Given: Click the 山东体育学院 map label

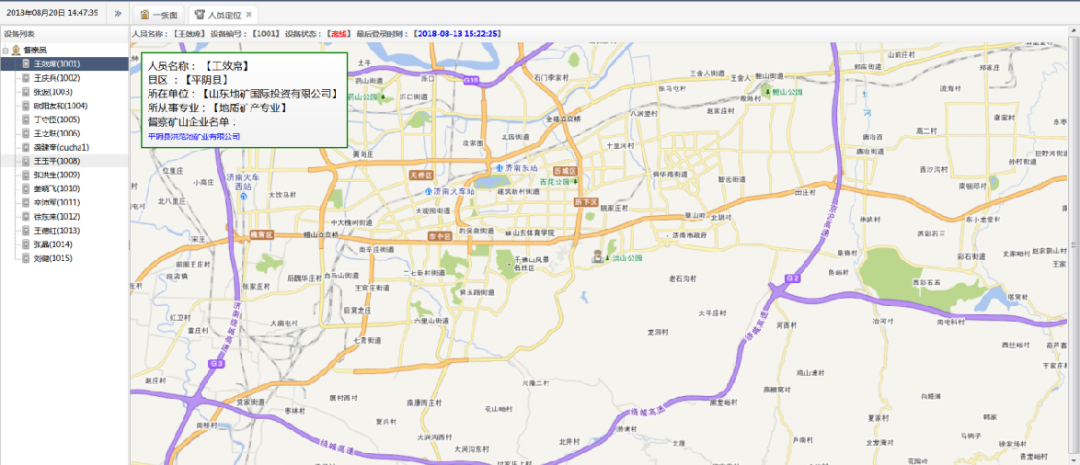Looking at the screenshot, I should coord(531,233).
